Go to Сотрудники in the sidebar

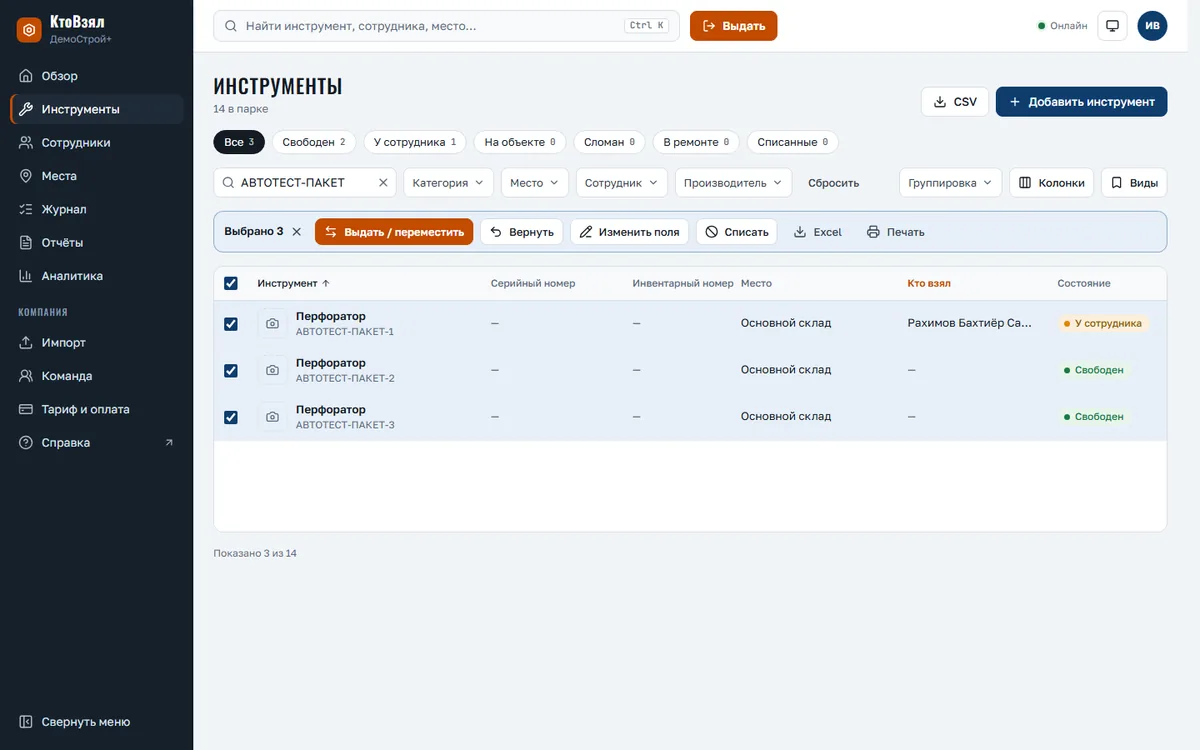point(96,143)
